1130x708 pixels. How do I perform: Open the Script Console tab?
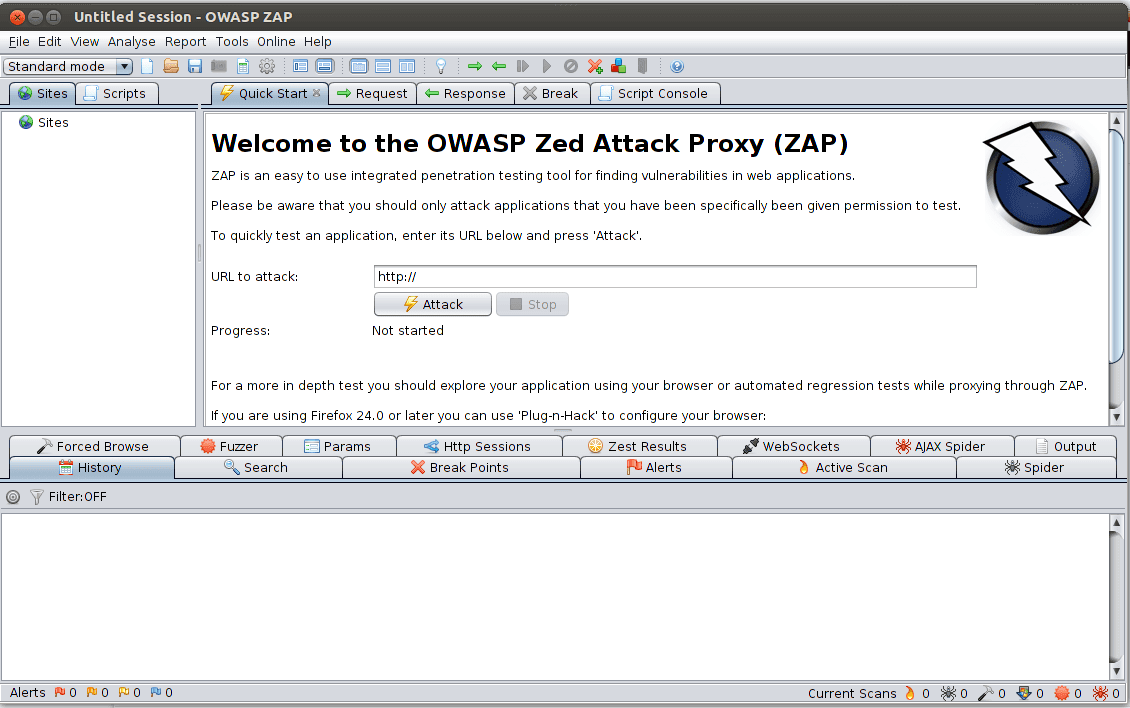pos(654,94)
